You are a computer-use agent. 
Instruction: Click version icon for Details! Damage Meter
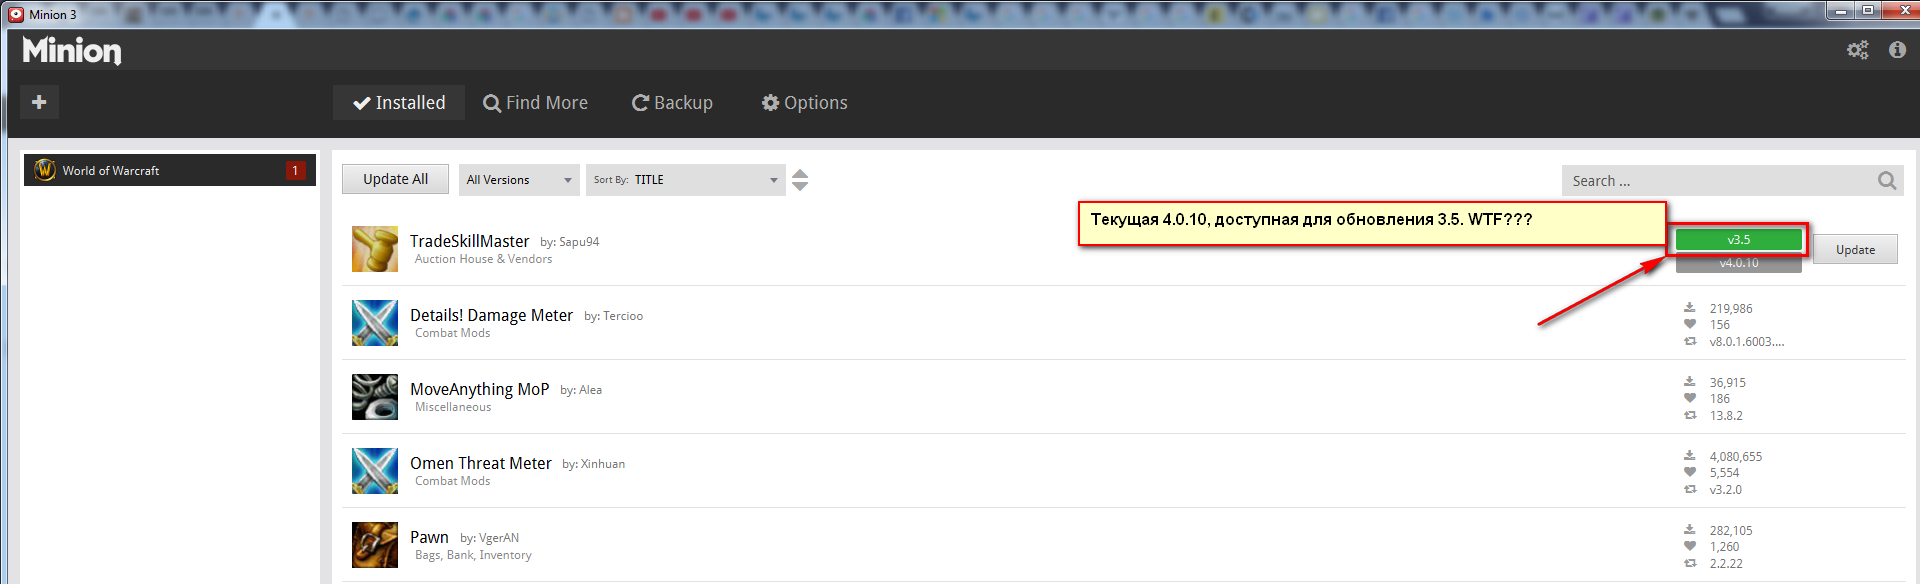pos(1690,341)
